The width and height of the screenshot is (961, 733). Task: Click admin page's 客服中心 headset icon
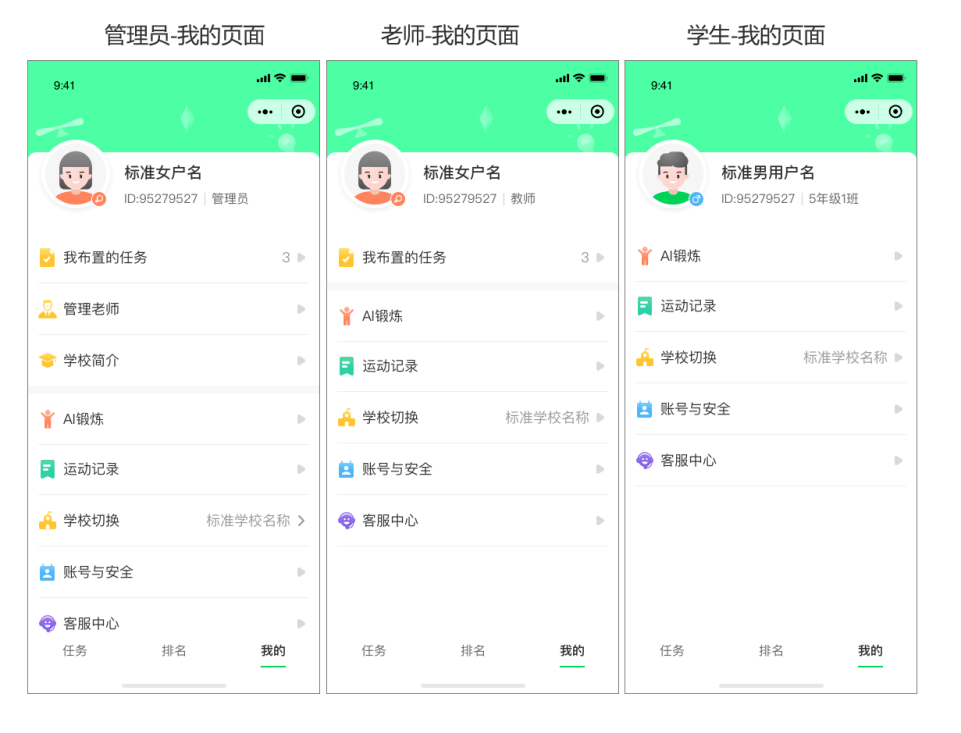[x=47, y=624]
